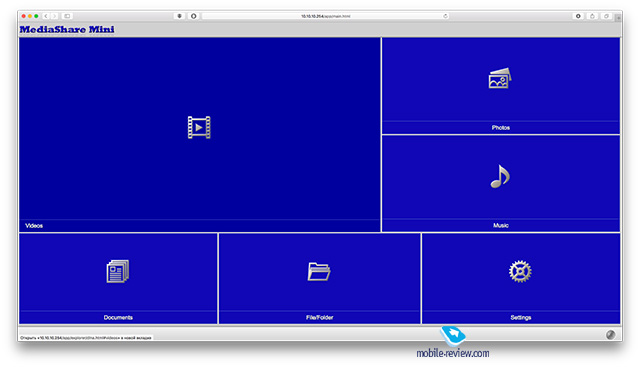Go back with browser back arrow
640x367 pixels.
pos(46,16)
